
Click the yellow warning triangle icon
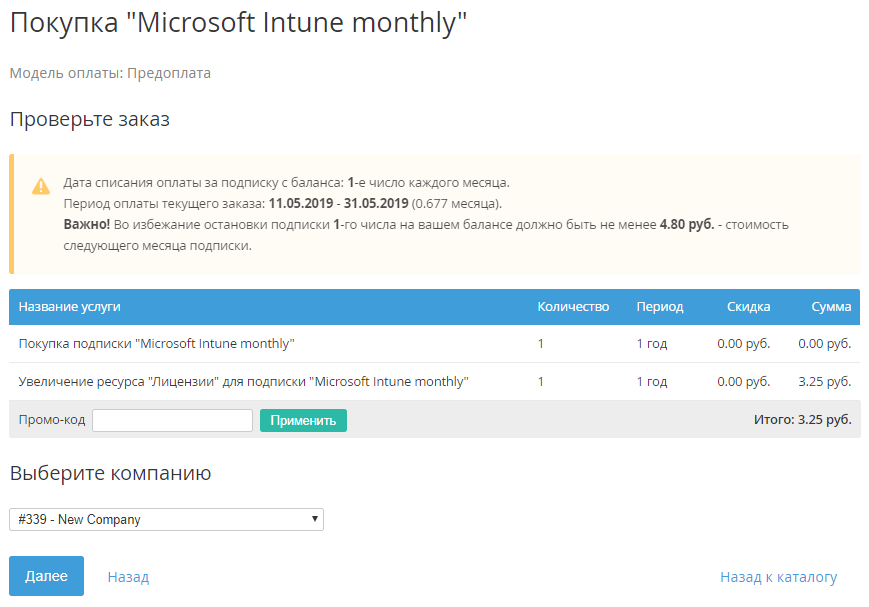[41, 186]
